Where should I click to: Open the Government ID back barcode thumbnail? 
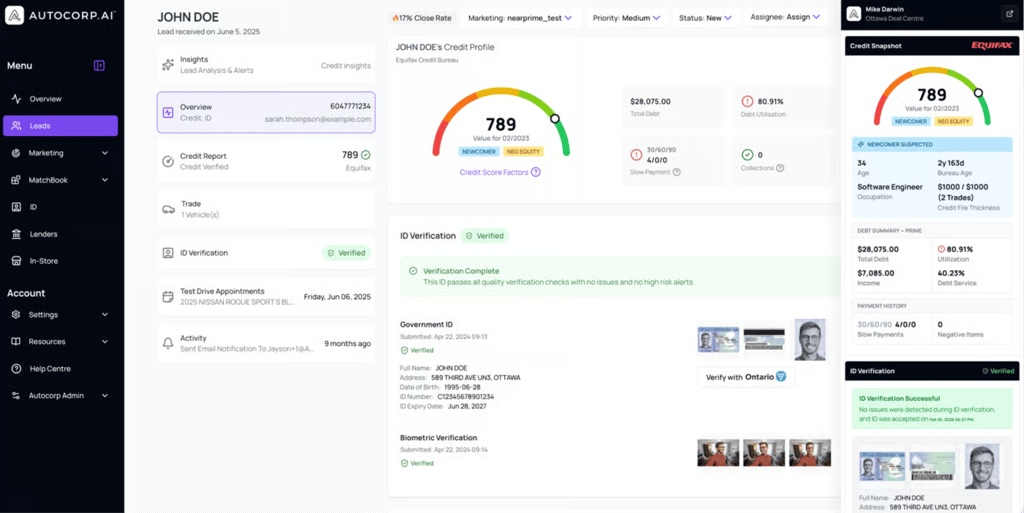point(764,339)
